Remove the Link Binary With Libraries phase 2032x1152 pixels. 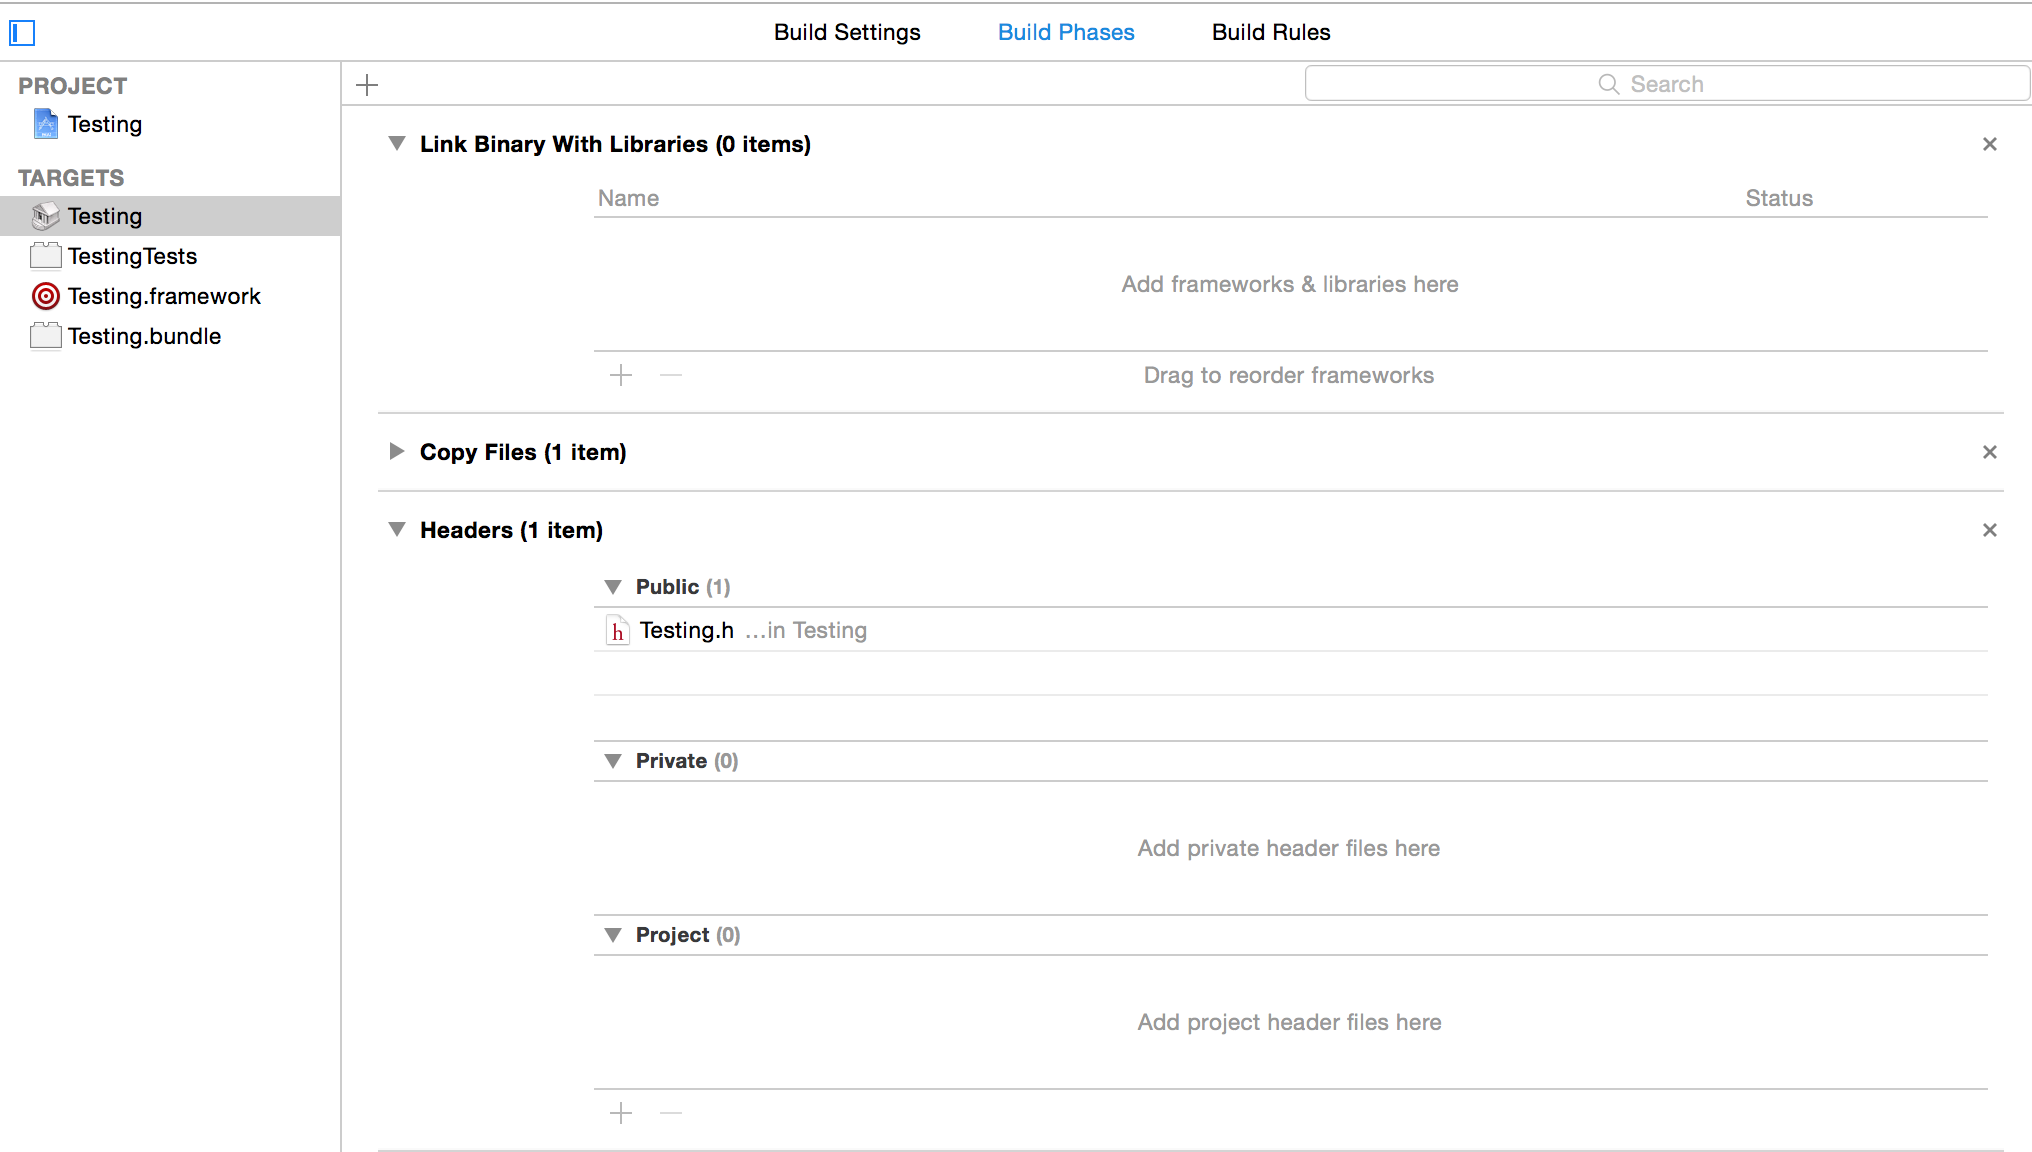coord(1989,144)
